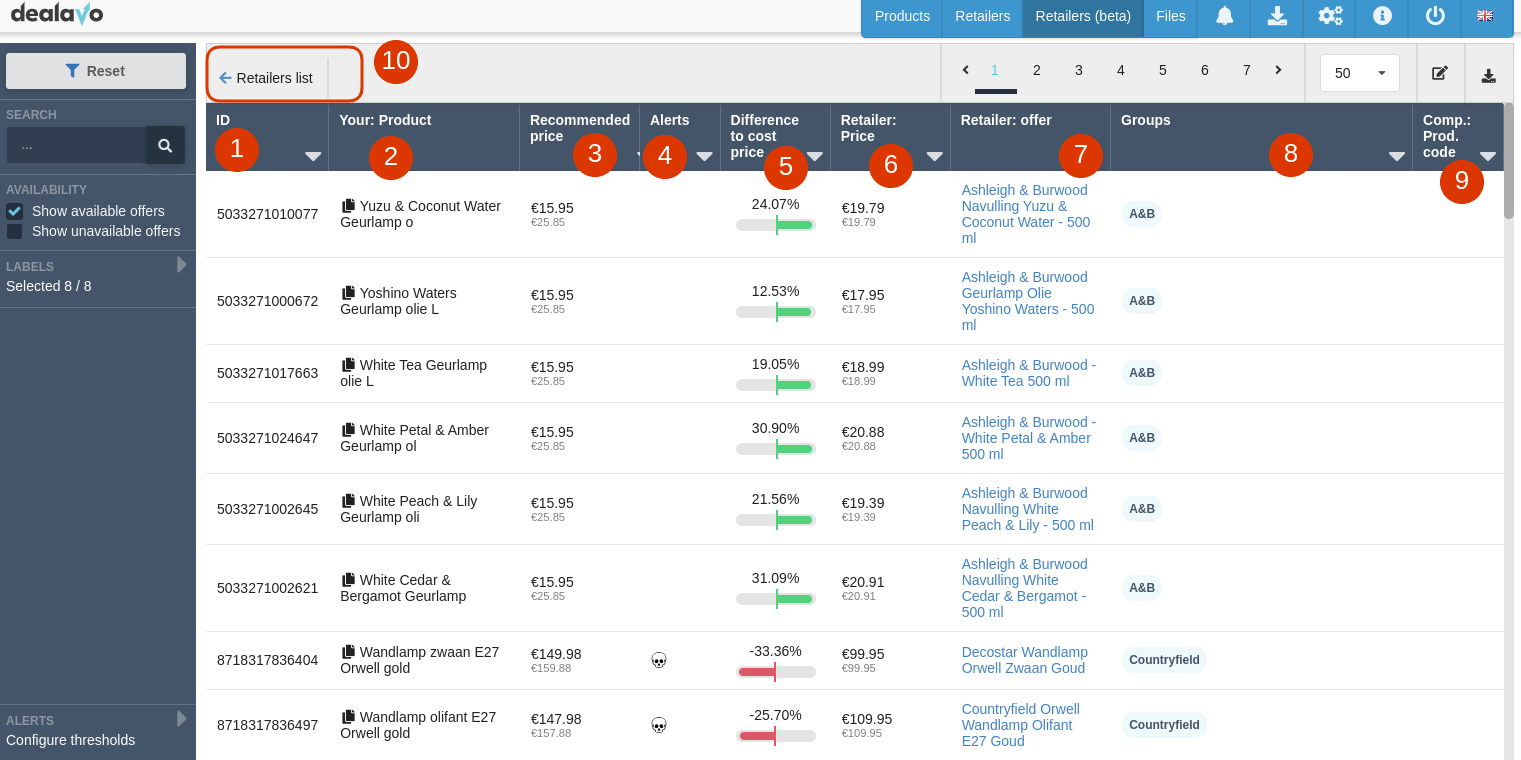Click the 24.07% difference bar
Viewport: 1521px width, 760px height.
click(x=776, y=225)
